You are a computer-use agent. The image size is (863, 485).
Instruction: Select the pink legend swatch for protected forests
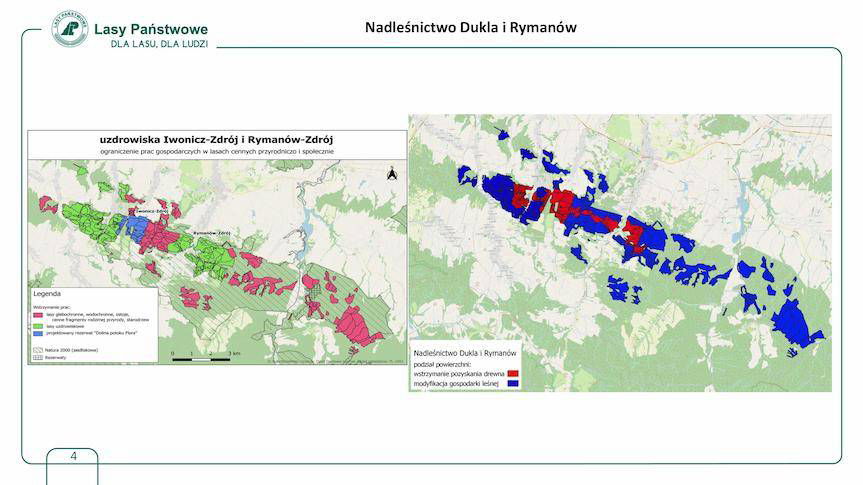tap(38, 314)
